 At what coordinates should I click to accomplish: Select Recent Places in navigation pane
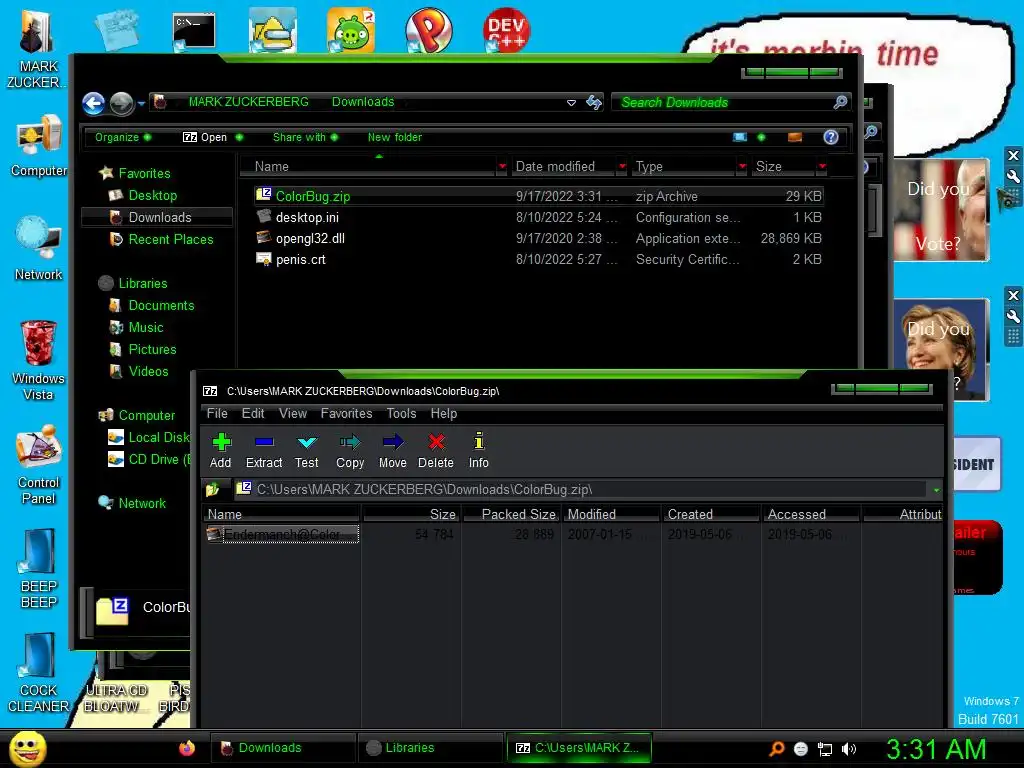[x=171, y=239]
